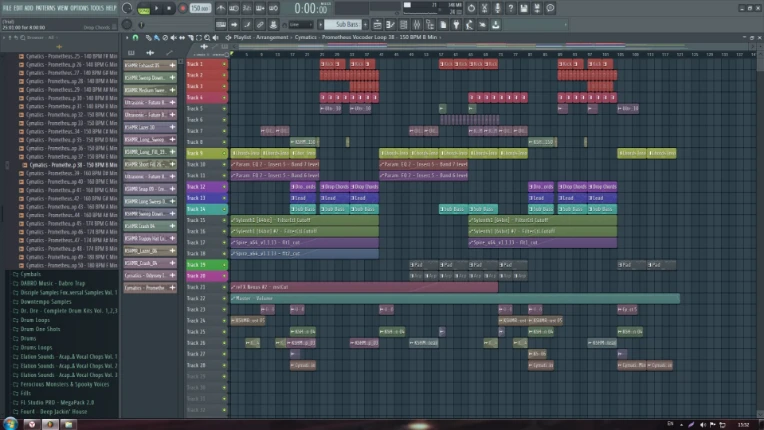Select KSHMR Exhaust clip in picker
The width and height of the screenshot is (764, 430).
pos(150,65)
